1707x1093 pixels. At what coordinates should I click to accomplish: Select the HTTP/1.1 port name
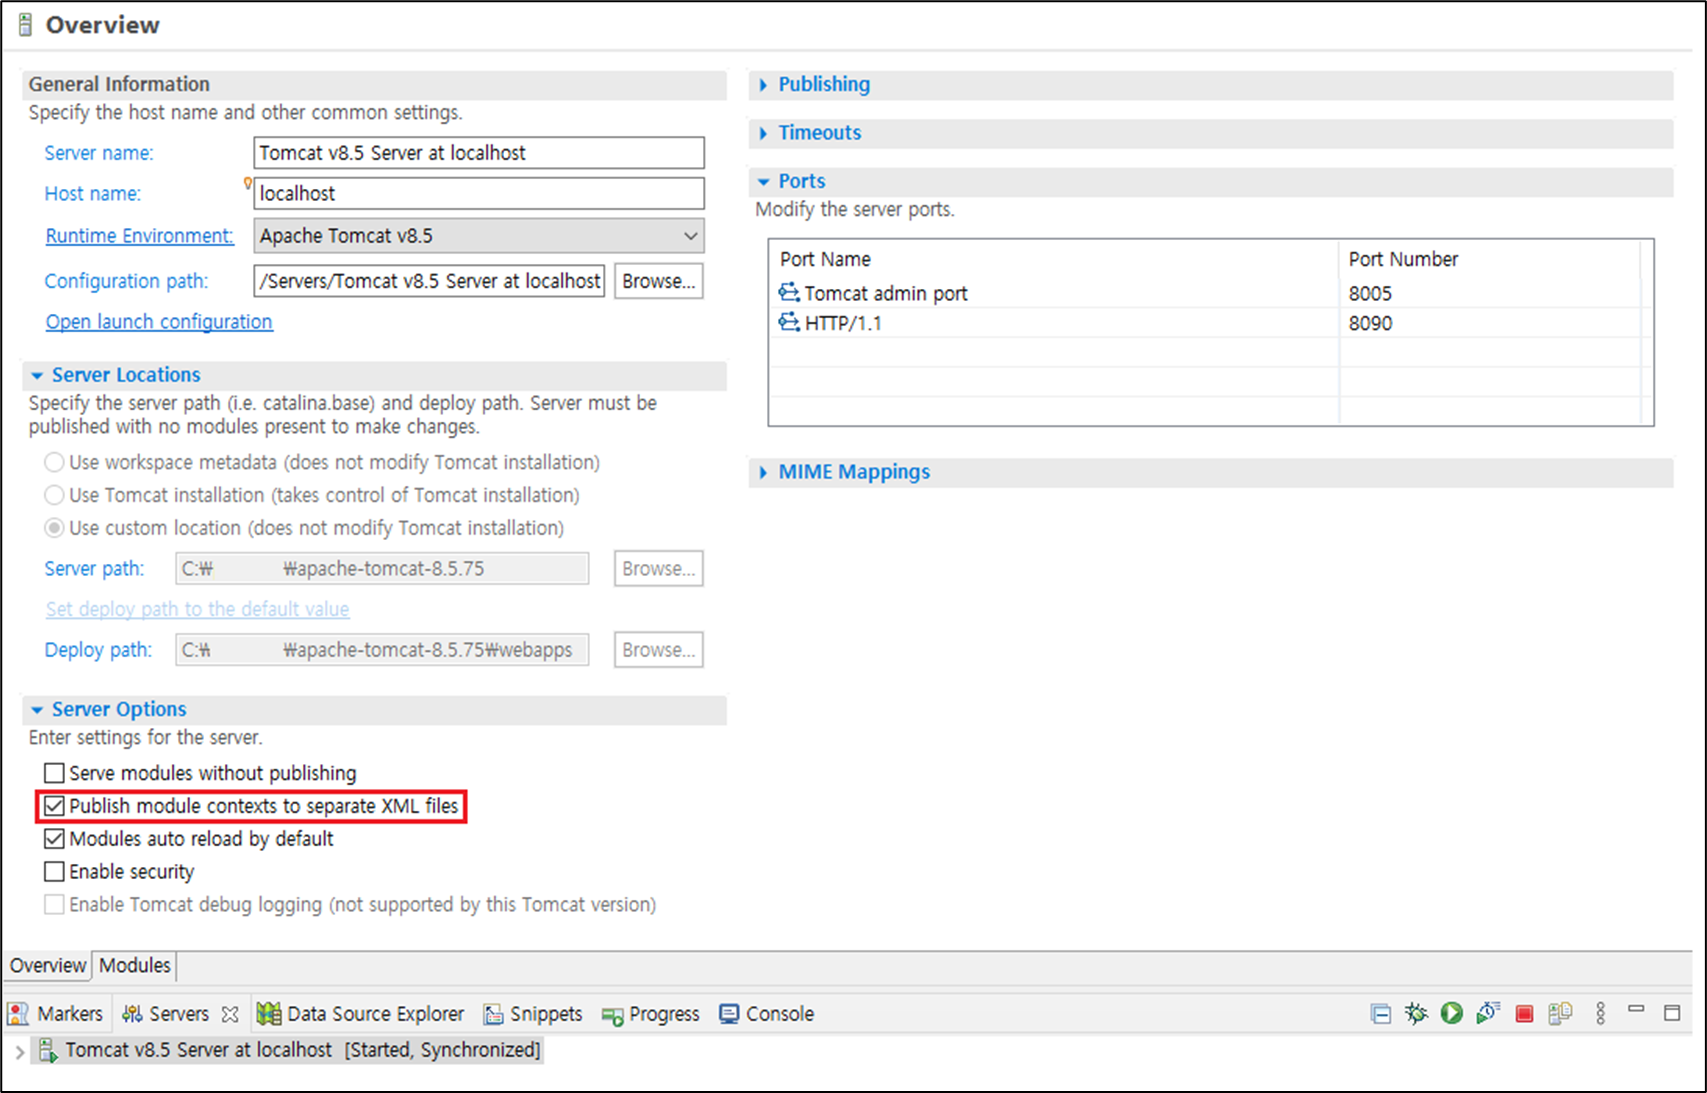click(x=843, y=323)
